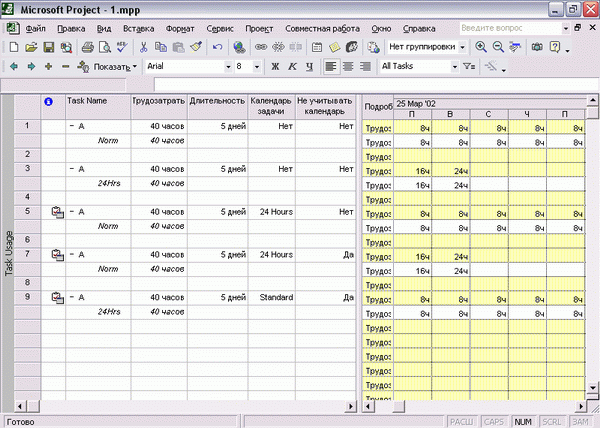Click the Календарь задачи column header
The width and height of the screenshot is (600, 428).
click(271, 107)
